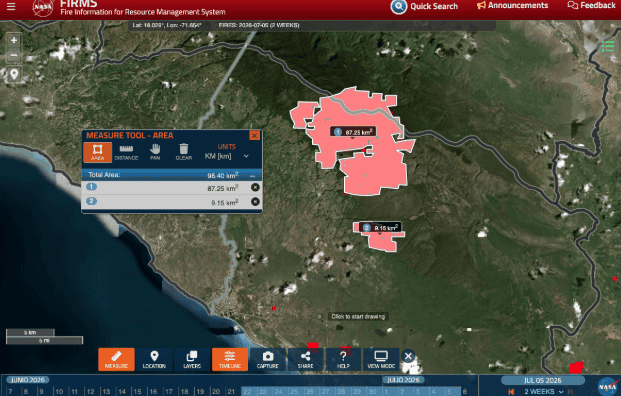Activate the Area measure mode
This screenshot has height=396, width=621.
click(x=97, y=152)
